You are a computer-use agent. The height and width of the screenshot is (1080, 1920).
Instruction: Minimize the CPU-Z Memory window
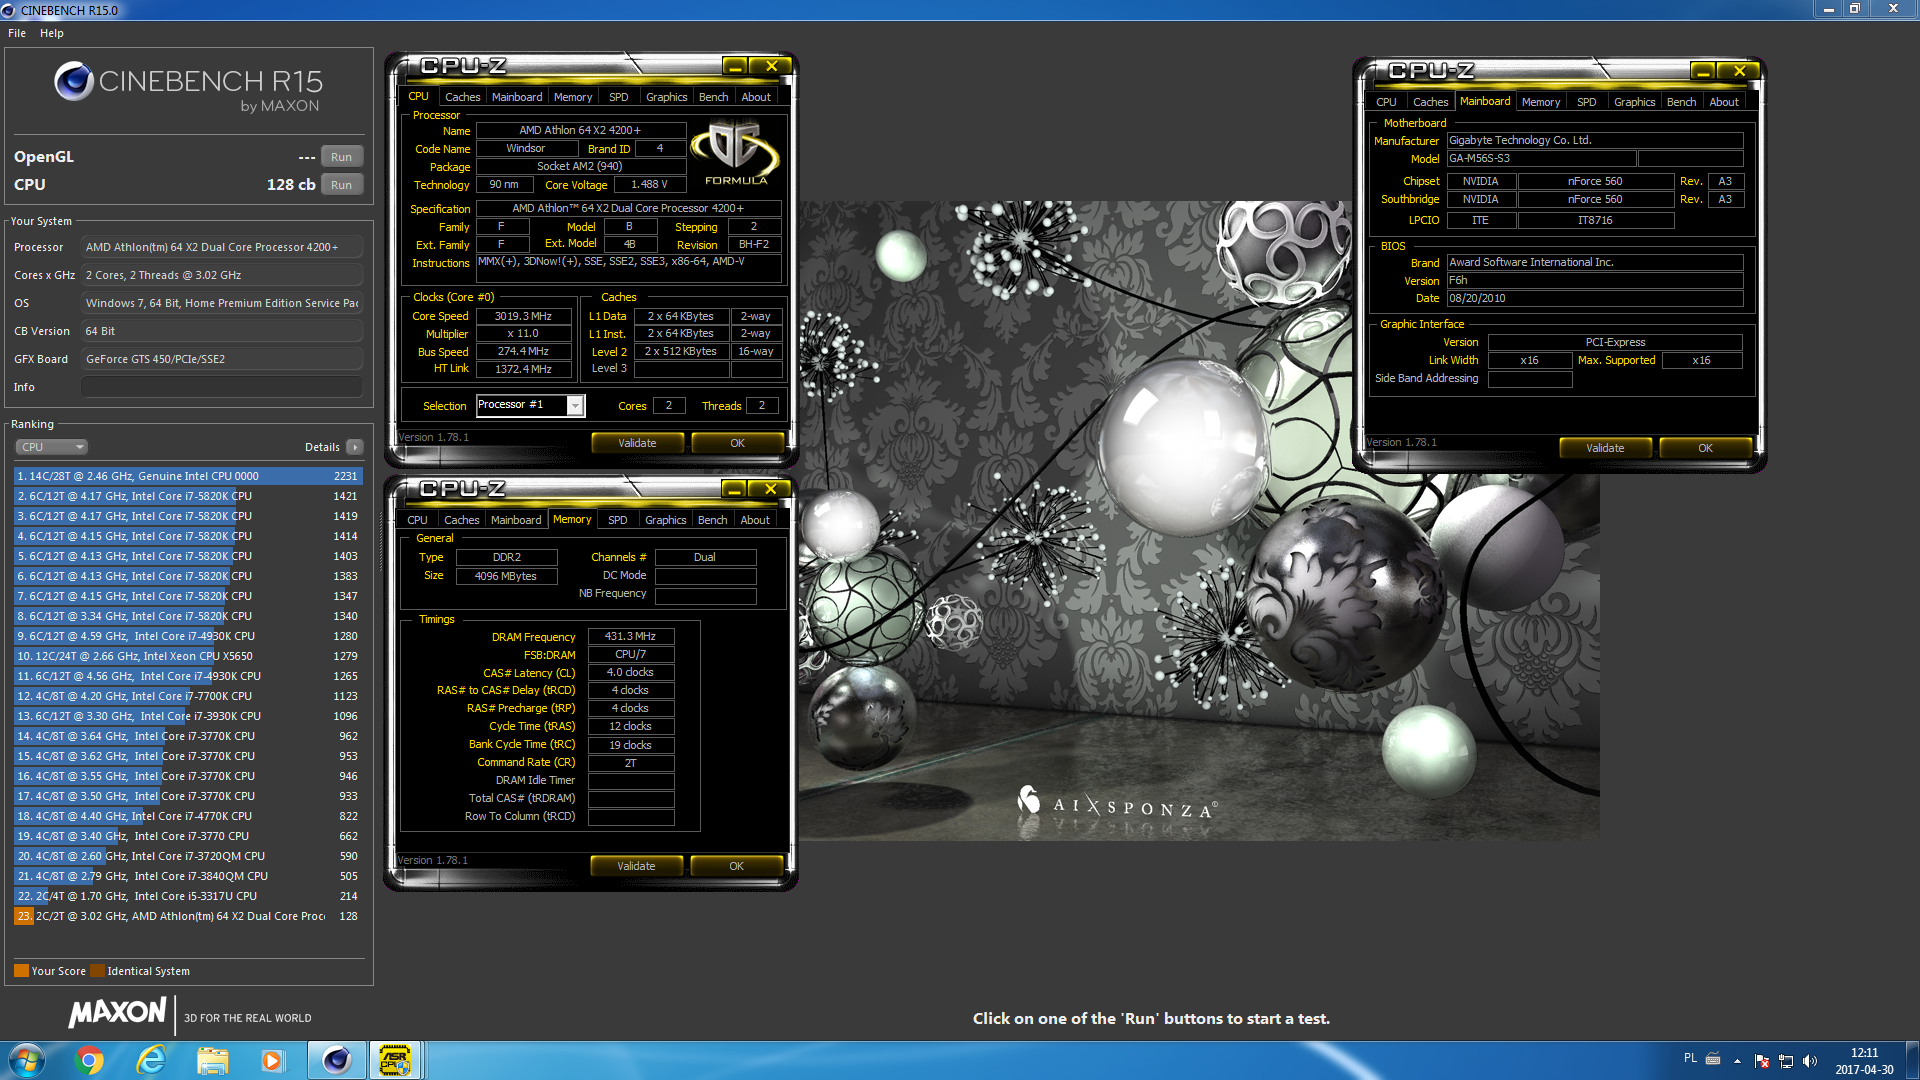click(x=734, y=489)
